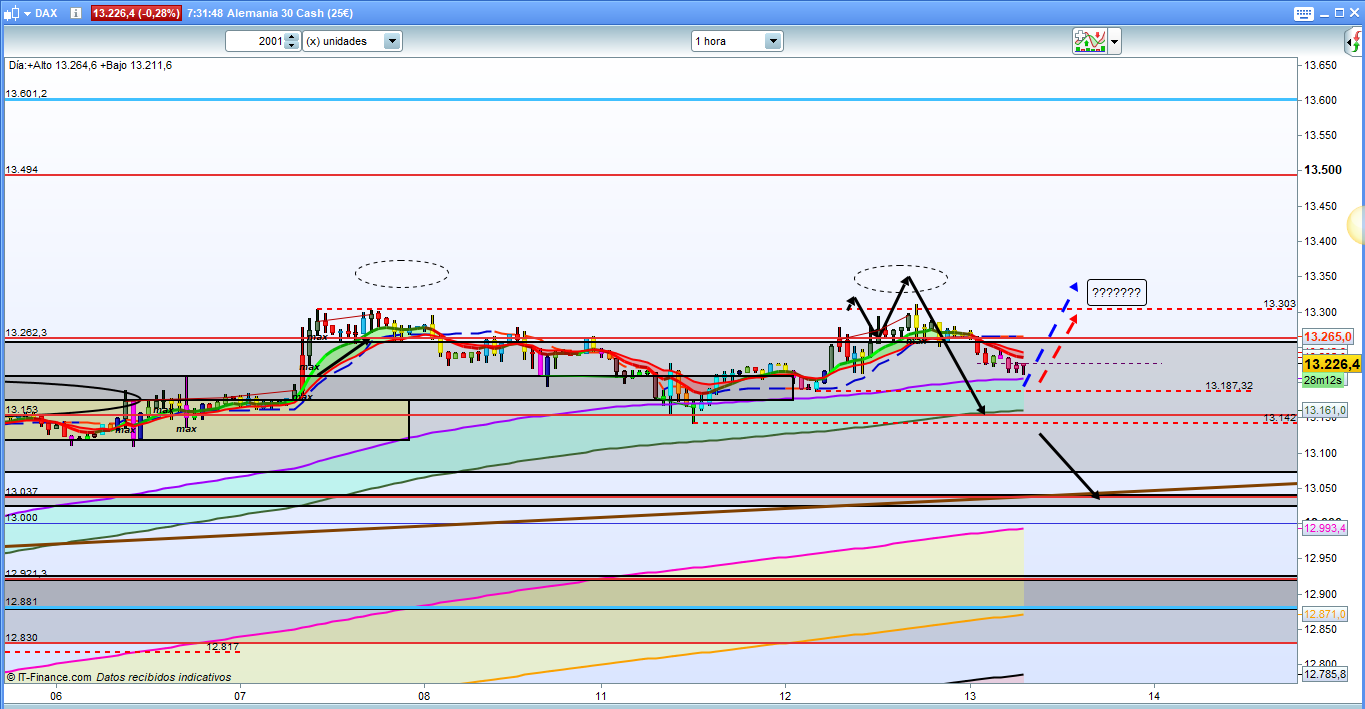Click the magenta 12.993,4 indicator label
The image size is (1365, 709).
[x=1327, y=528]
